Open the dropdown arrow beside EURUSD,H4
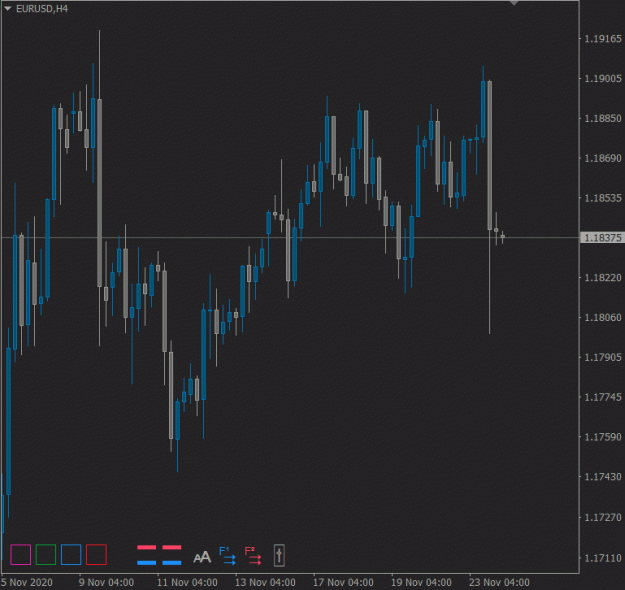 [x=8, y=8]
